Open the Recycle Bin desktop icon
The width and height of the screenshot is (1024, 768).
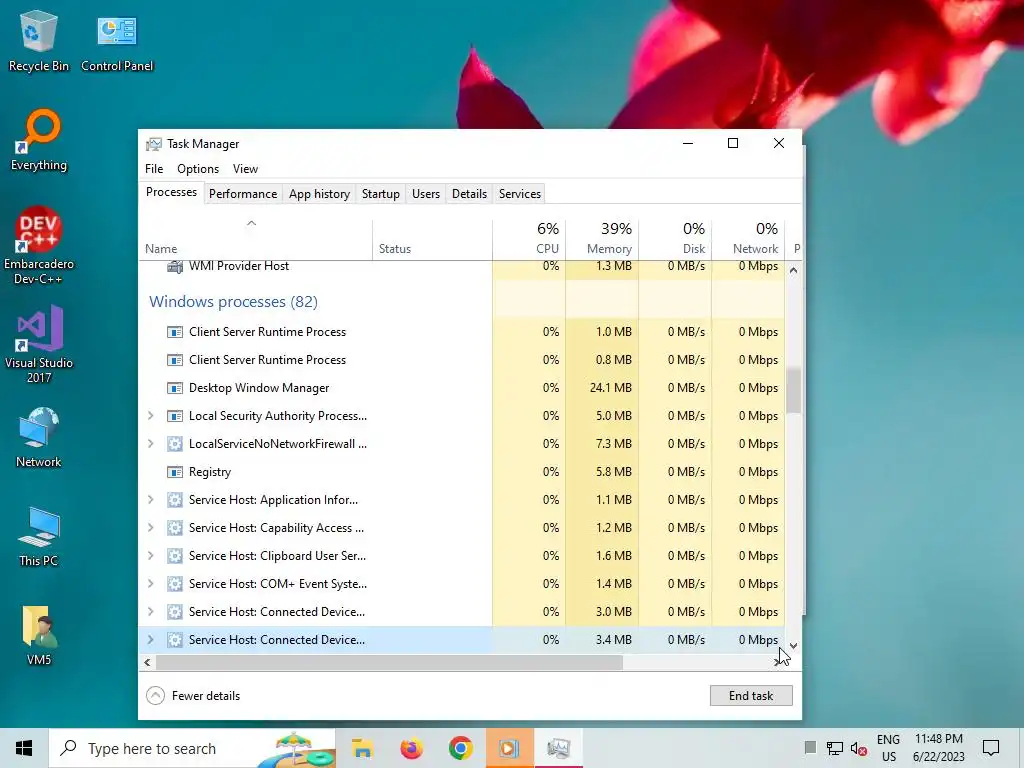point(39,40)
